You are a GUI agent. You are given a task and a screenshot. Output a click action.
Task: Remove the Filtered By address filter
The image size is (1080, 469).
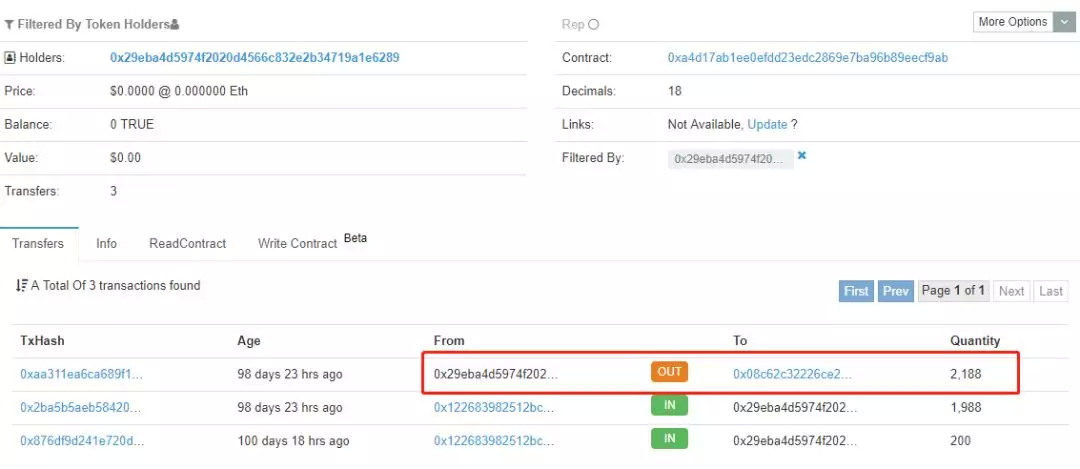pyautogui.click(x=802, y=156)
